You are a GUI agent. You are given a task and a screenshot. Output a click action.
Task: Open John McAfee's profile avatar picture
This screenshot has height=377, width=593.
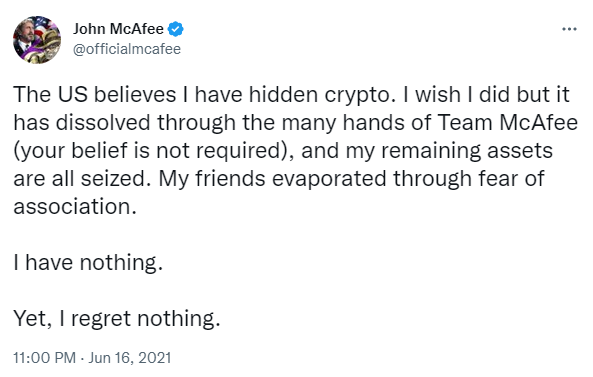tap(37, 40)
